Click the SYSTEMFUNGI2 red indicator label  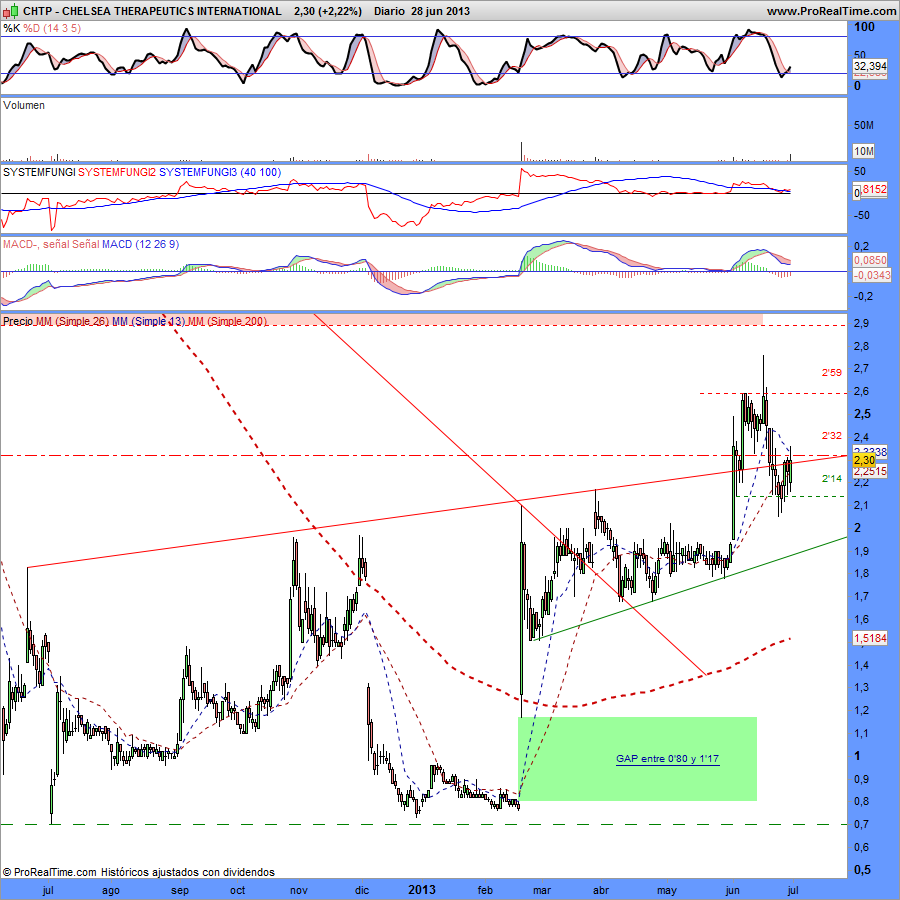coord(117,172)
